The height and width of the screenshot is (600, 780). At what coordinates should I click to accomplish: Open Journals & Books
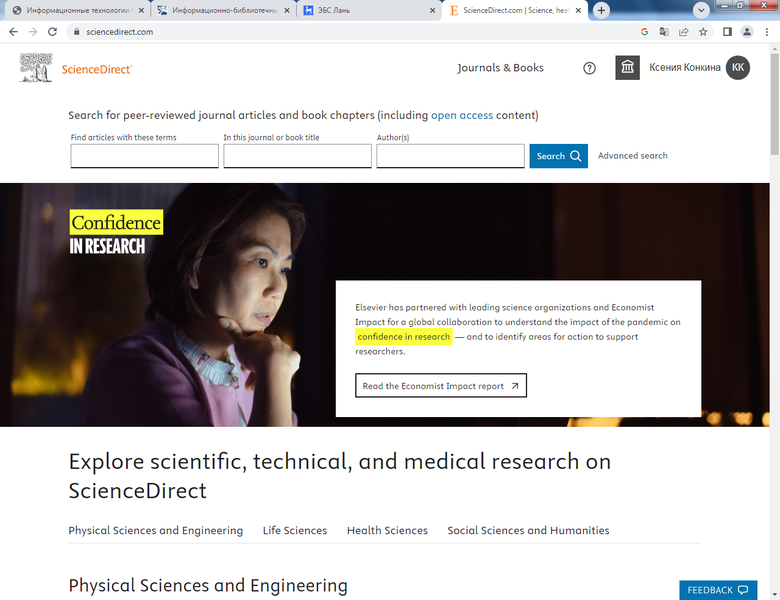point(500,68)
